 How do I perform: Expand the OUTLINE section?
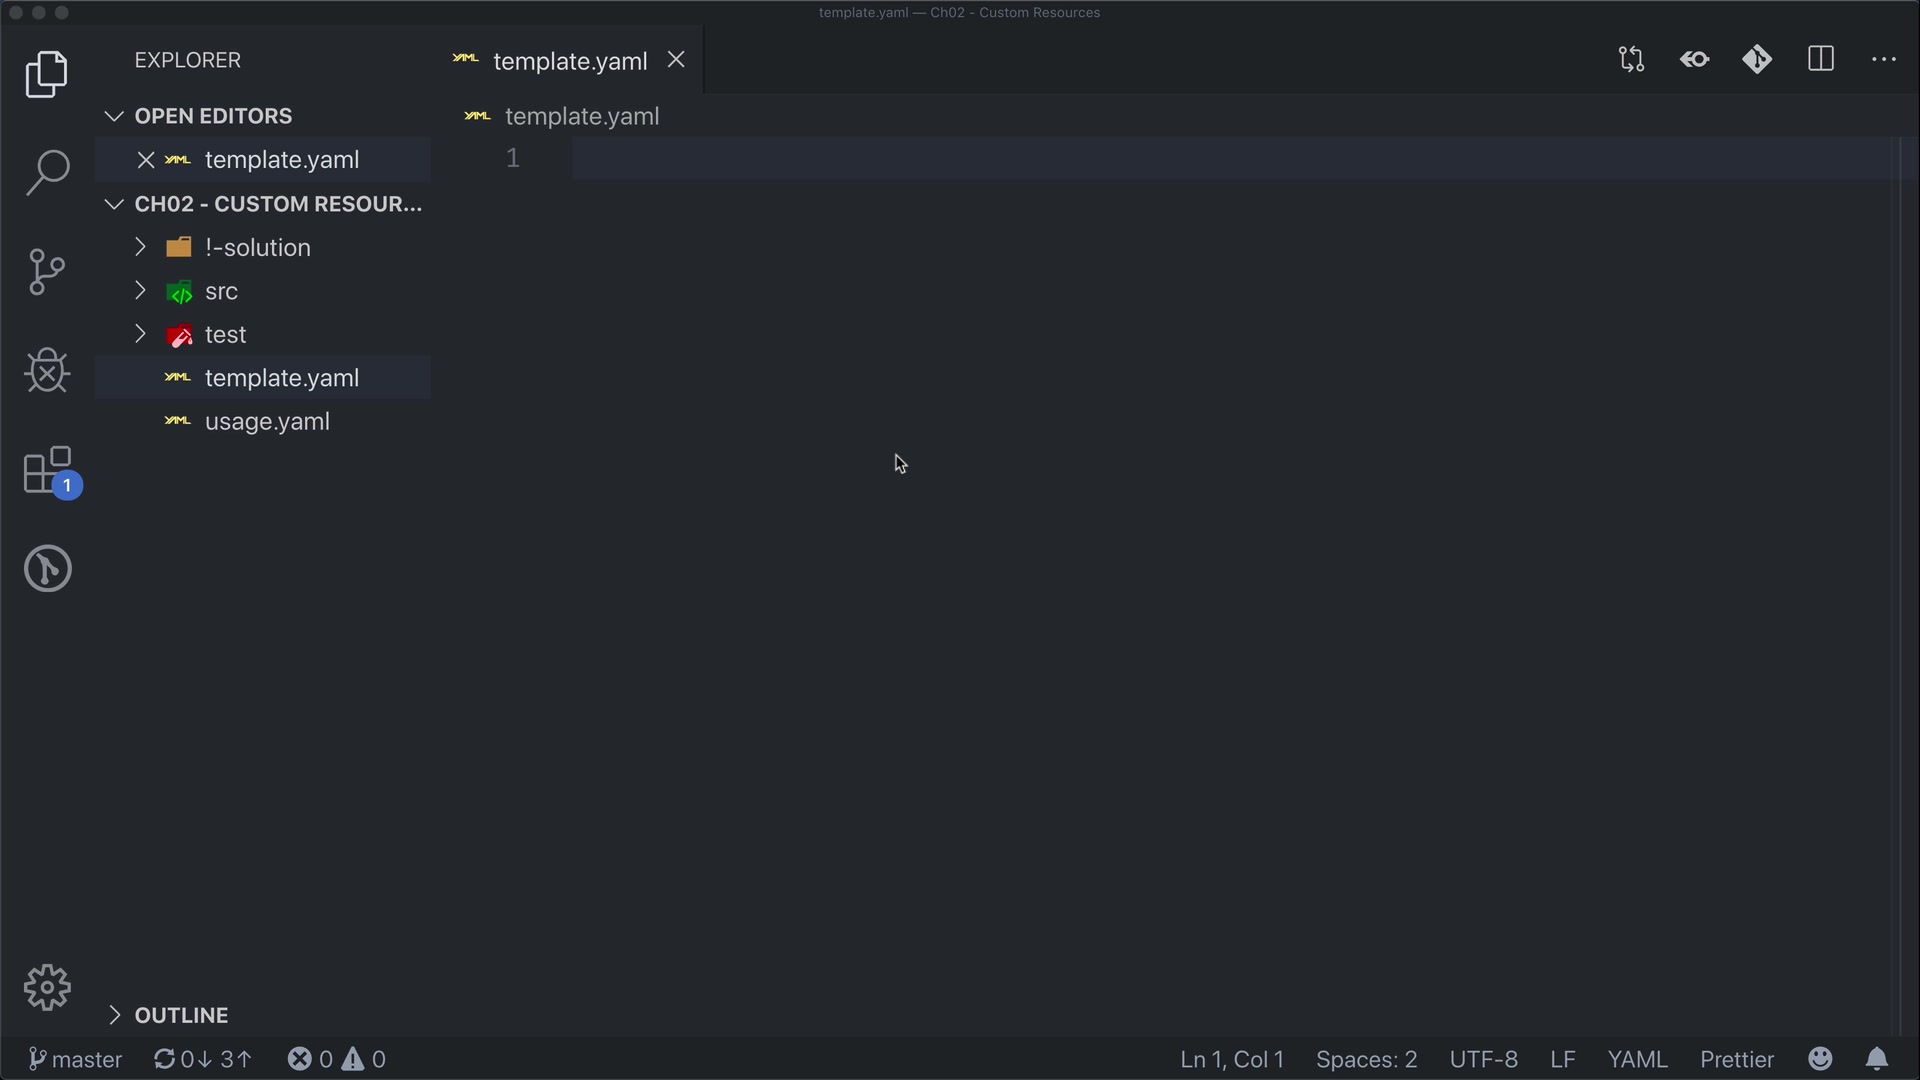pyautogui.click(x=181, y=1015)
